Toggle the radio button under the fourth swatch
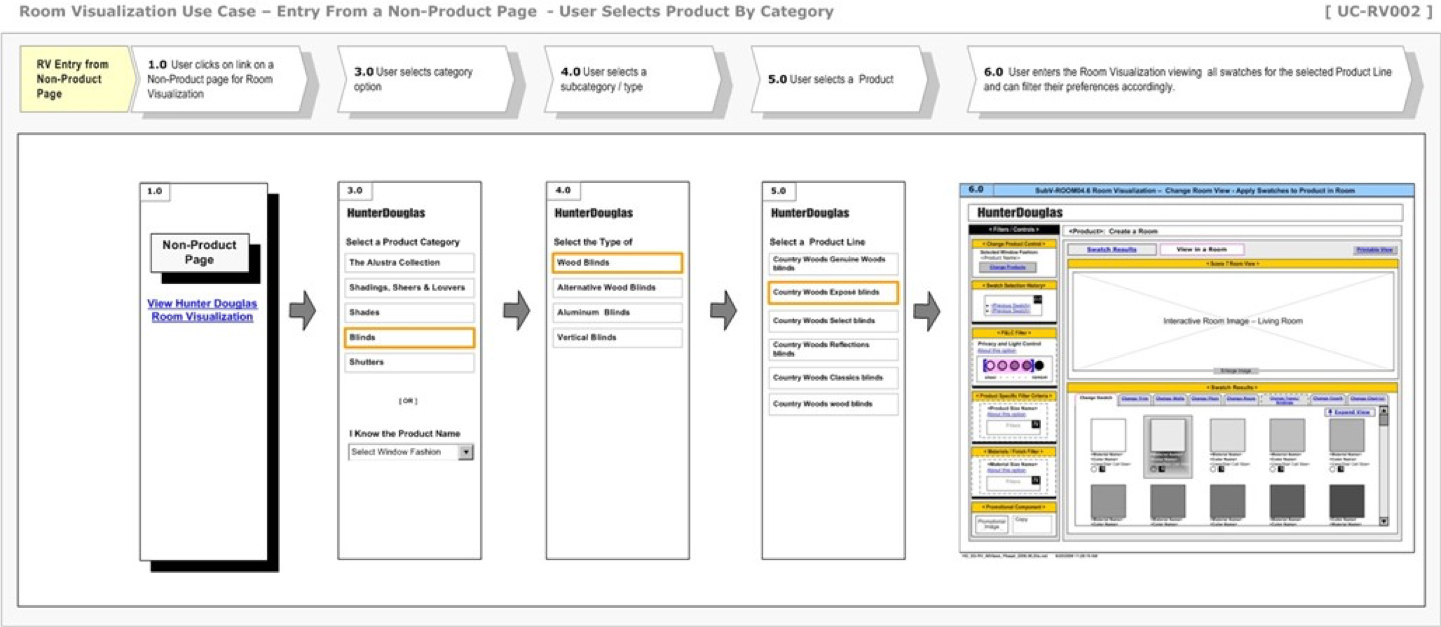The height and width of the screenshot is (627, 1441). click(x=1274, y=469)
